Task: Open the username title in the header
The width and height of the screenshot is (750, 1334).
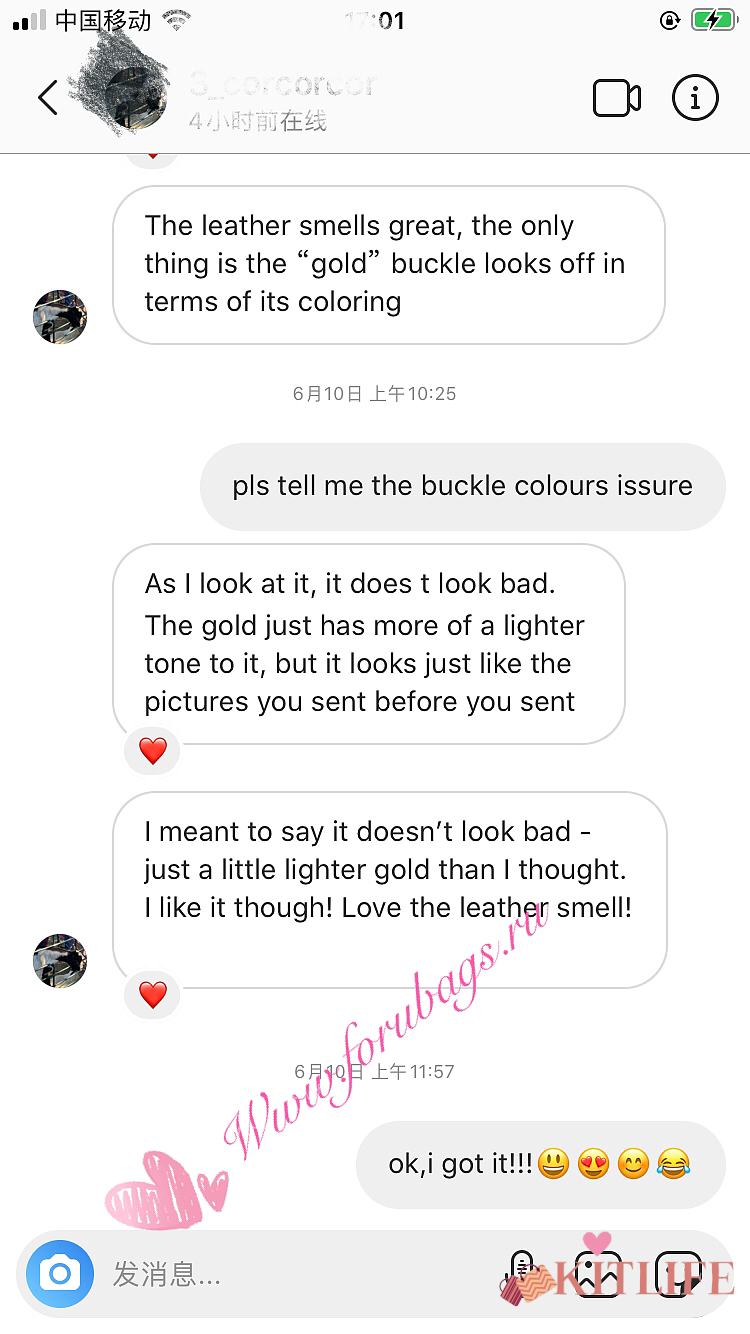Action: coord(283,84)
